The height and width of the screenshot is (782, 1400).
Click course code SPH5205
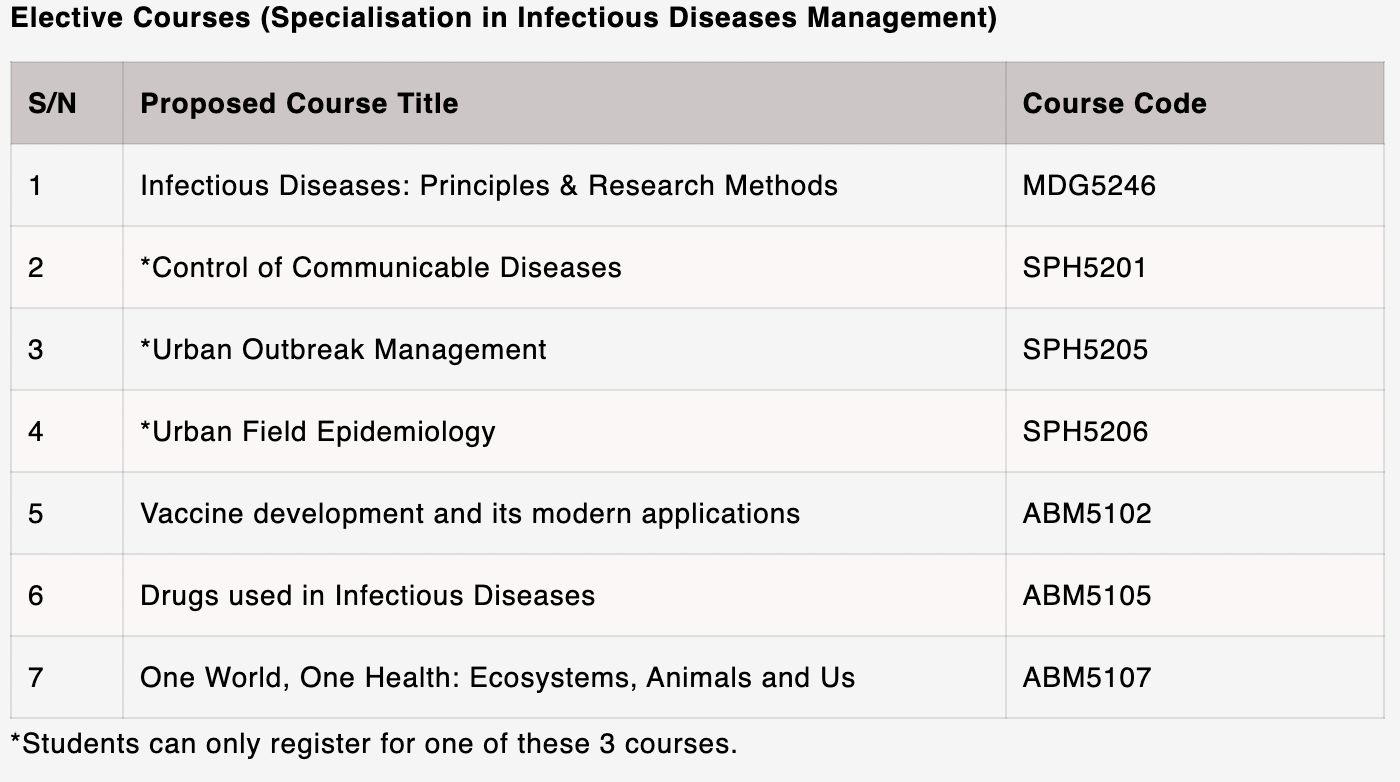(x=1085, y=349)
